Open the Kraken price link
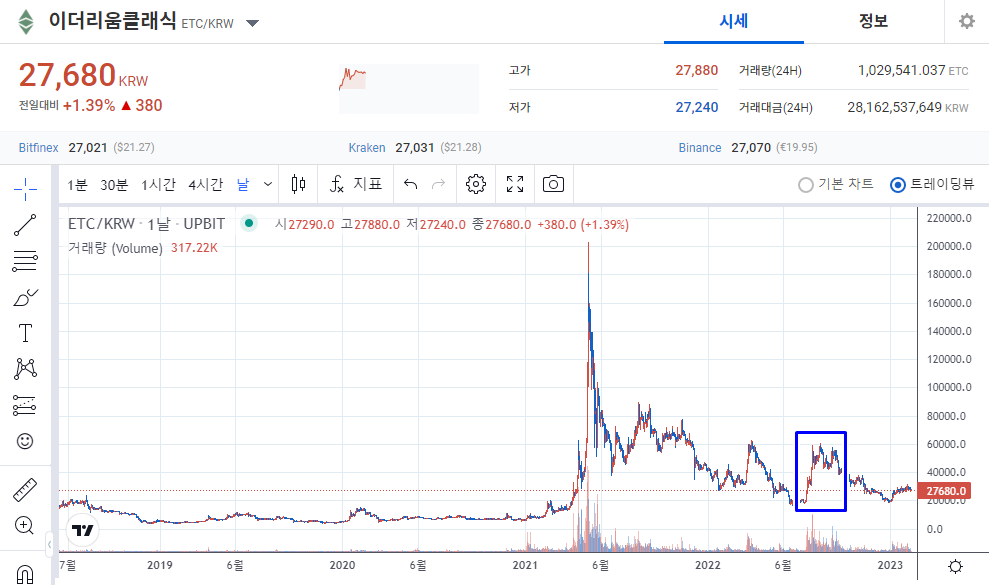Viewport: 989px width, 585px height. click(x=367, y=148)
